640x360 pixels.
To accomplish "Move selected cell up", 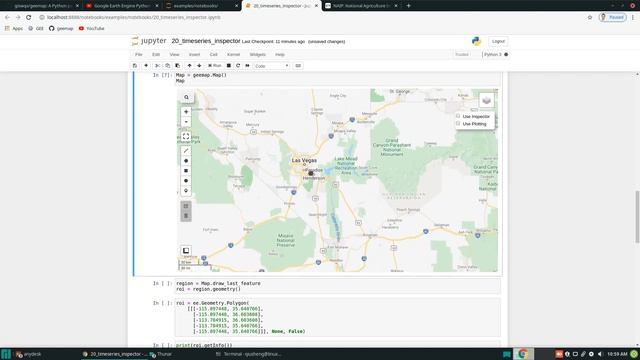I will 189,66.
